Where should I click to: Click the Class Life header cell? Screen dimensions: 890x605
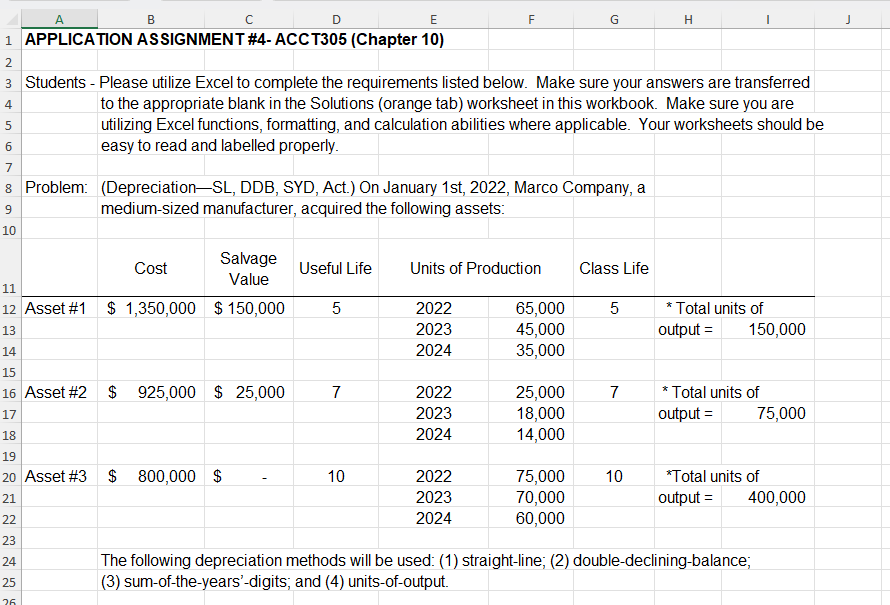click(x=613, y=267)
